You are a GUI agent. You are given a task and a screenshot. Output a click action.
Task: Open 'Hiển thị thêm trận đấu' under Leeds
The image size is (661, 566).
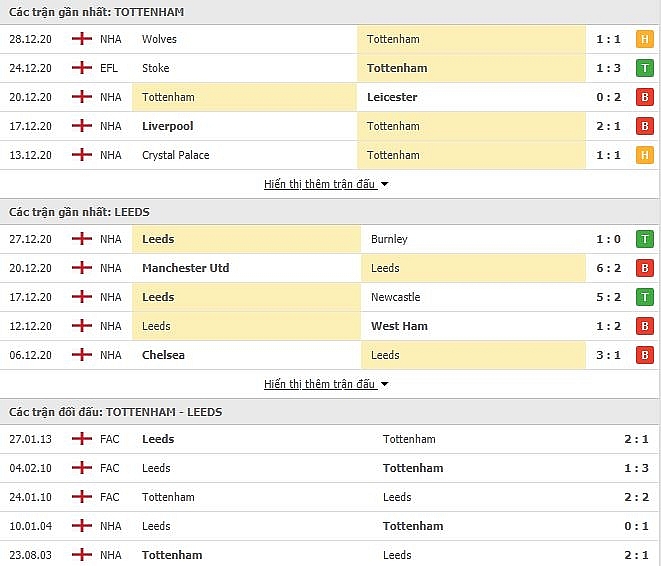[x=320, y=384]
